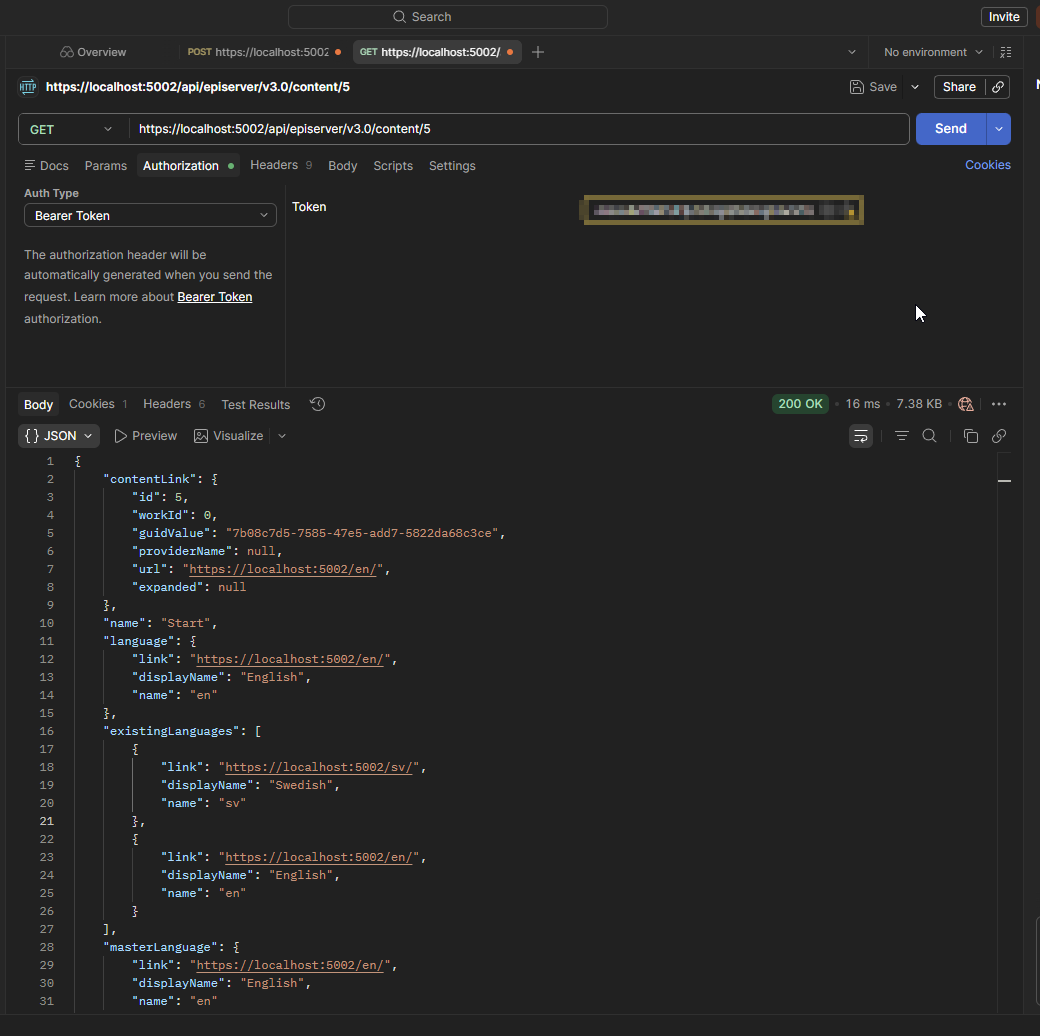This screenshot has height=1036, width=1040.
Task: Click the search magnifier icon in top bar
Action: (399, 17)
